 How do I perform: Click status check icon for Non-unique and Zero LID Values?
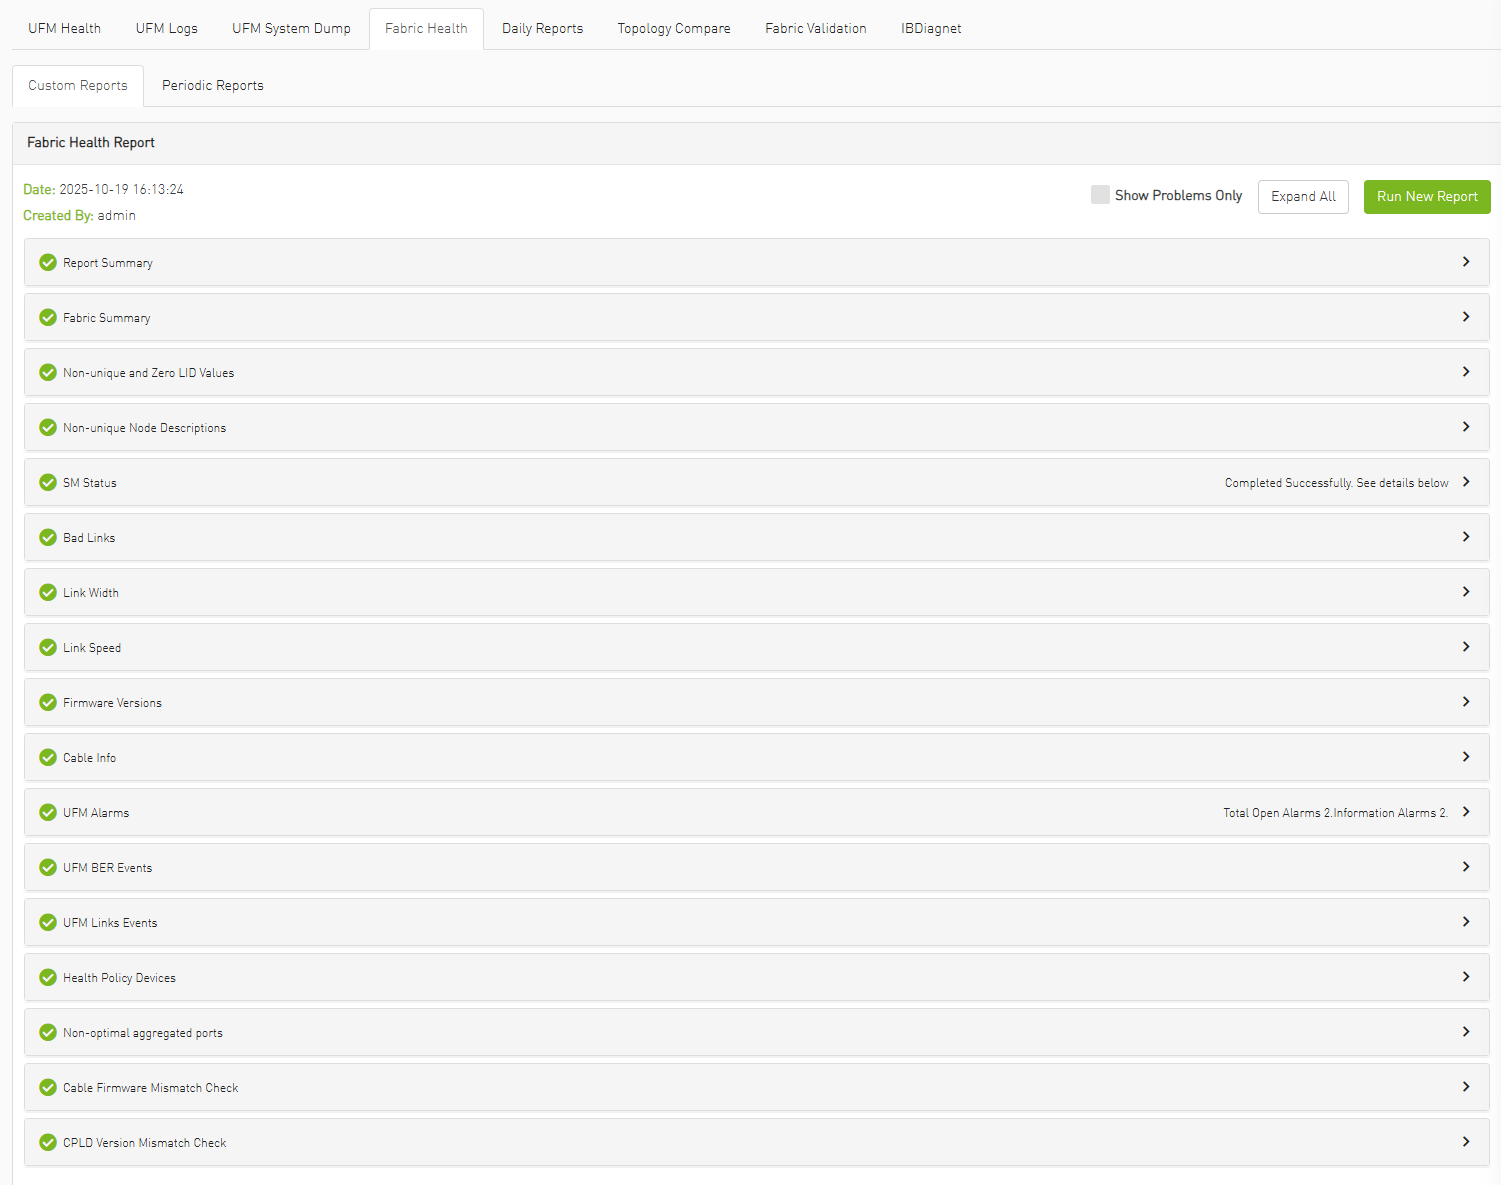point(48,372)
